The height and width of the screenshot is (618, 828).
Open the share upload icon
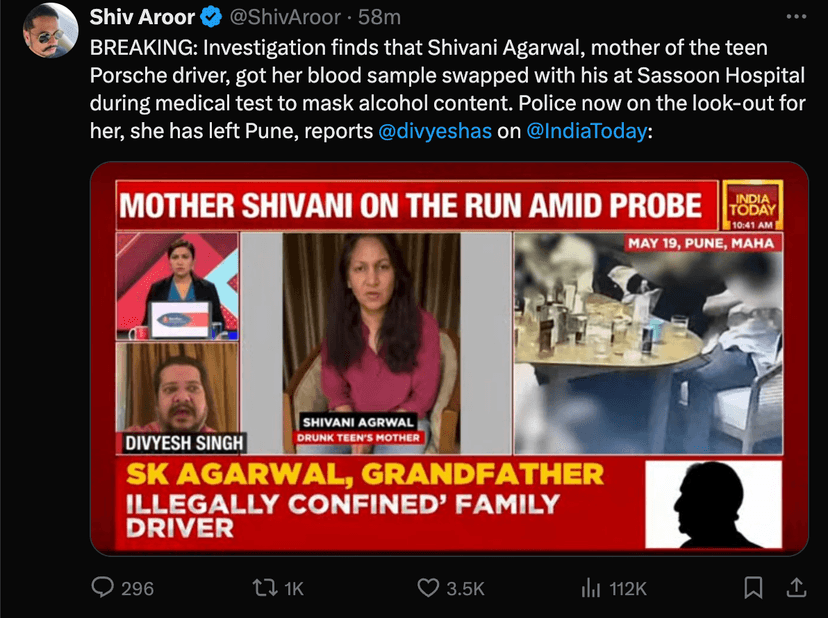click(796, 587)
